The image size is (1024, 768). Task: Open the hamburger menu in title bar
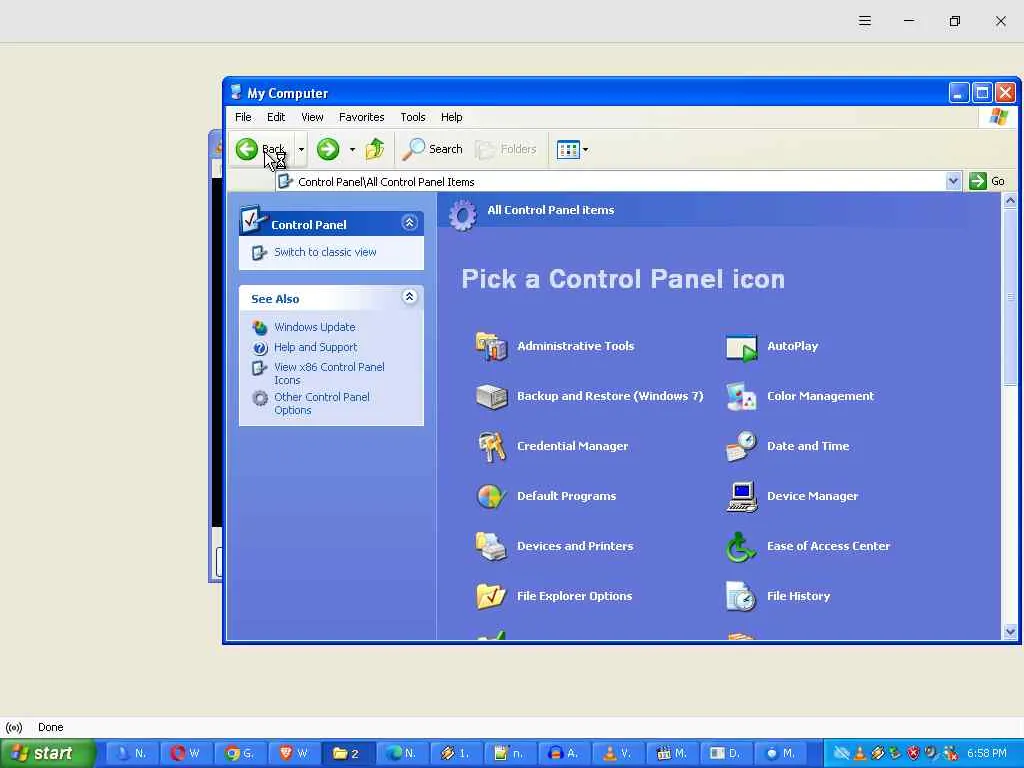click(865, 21)
